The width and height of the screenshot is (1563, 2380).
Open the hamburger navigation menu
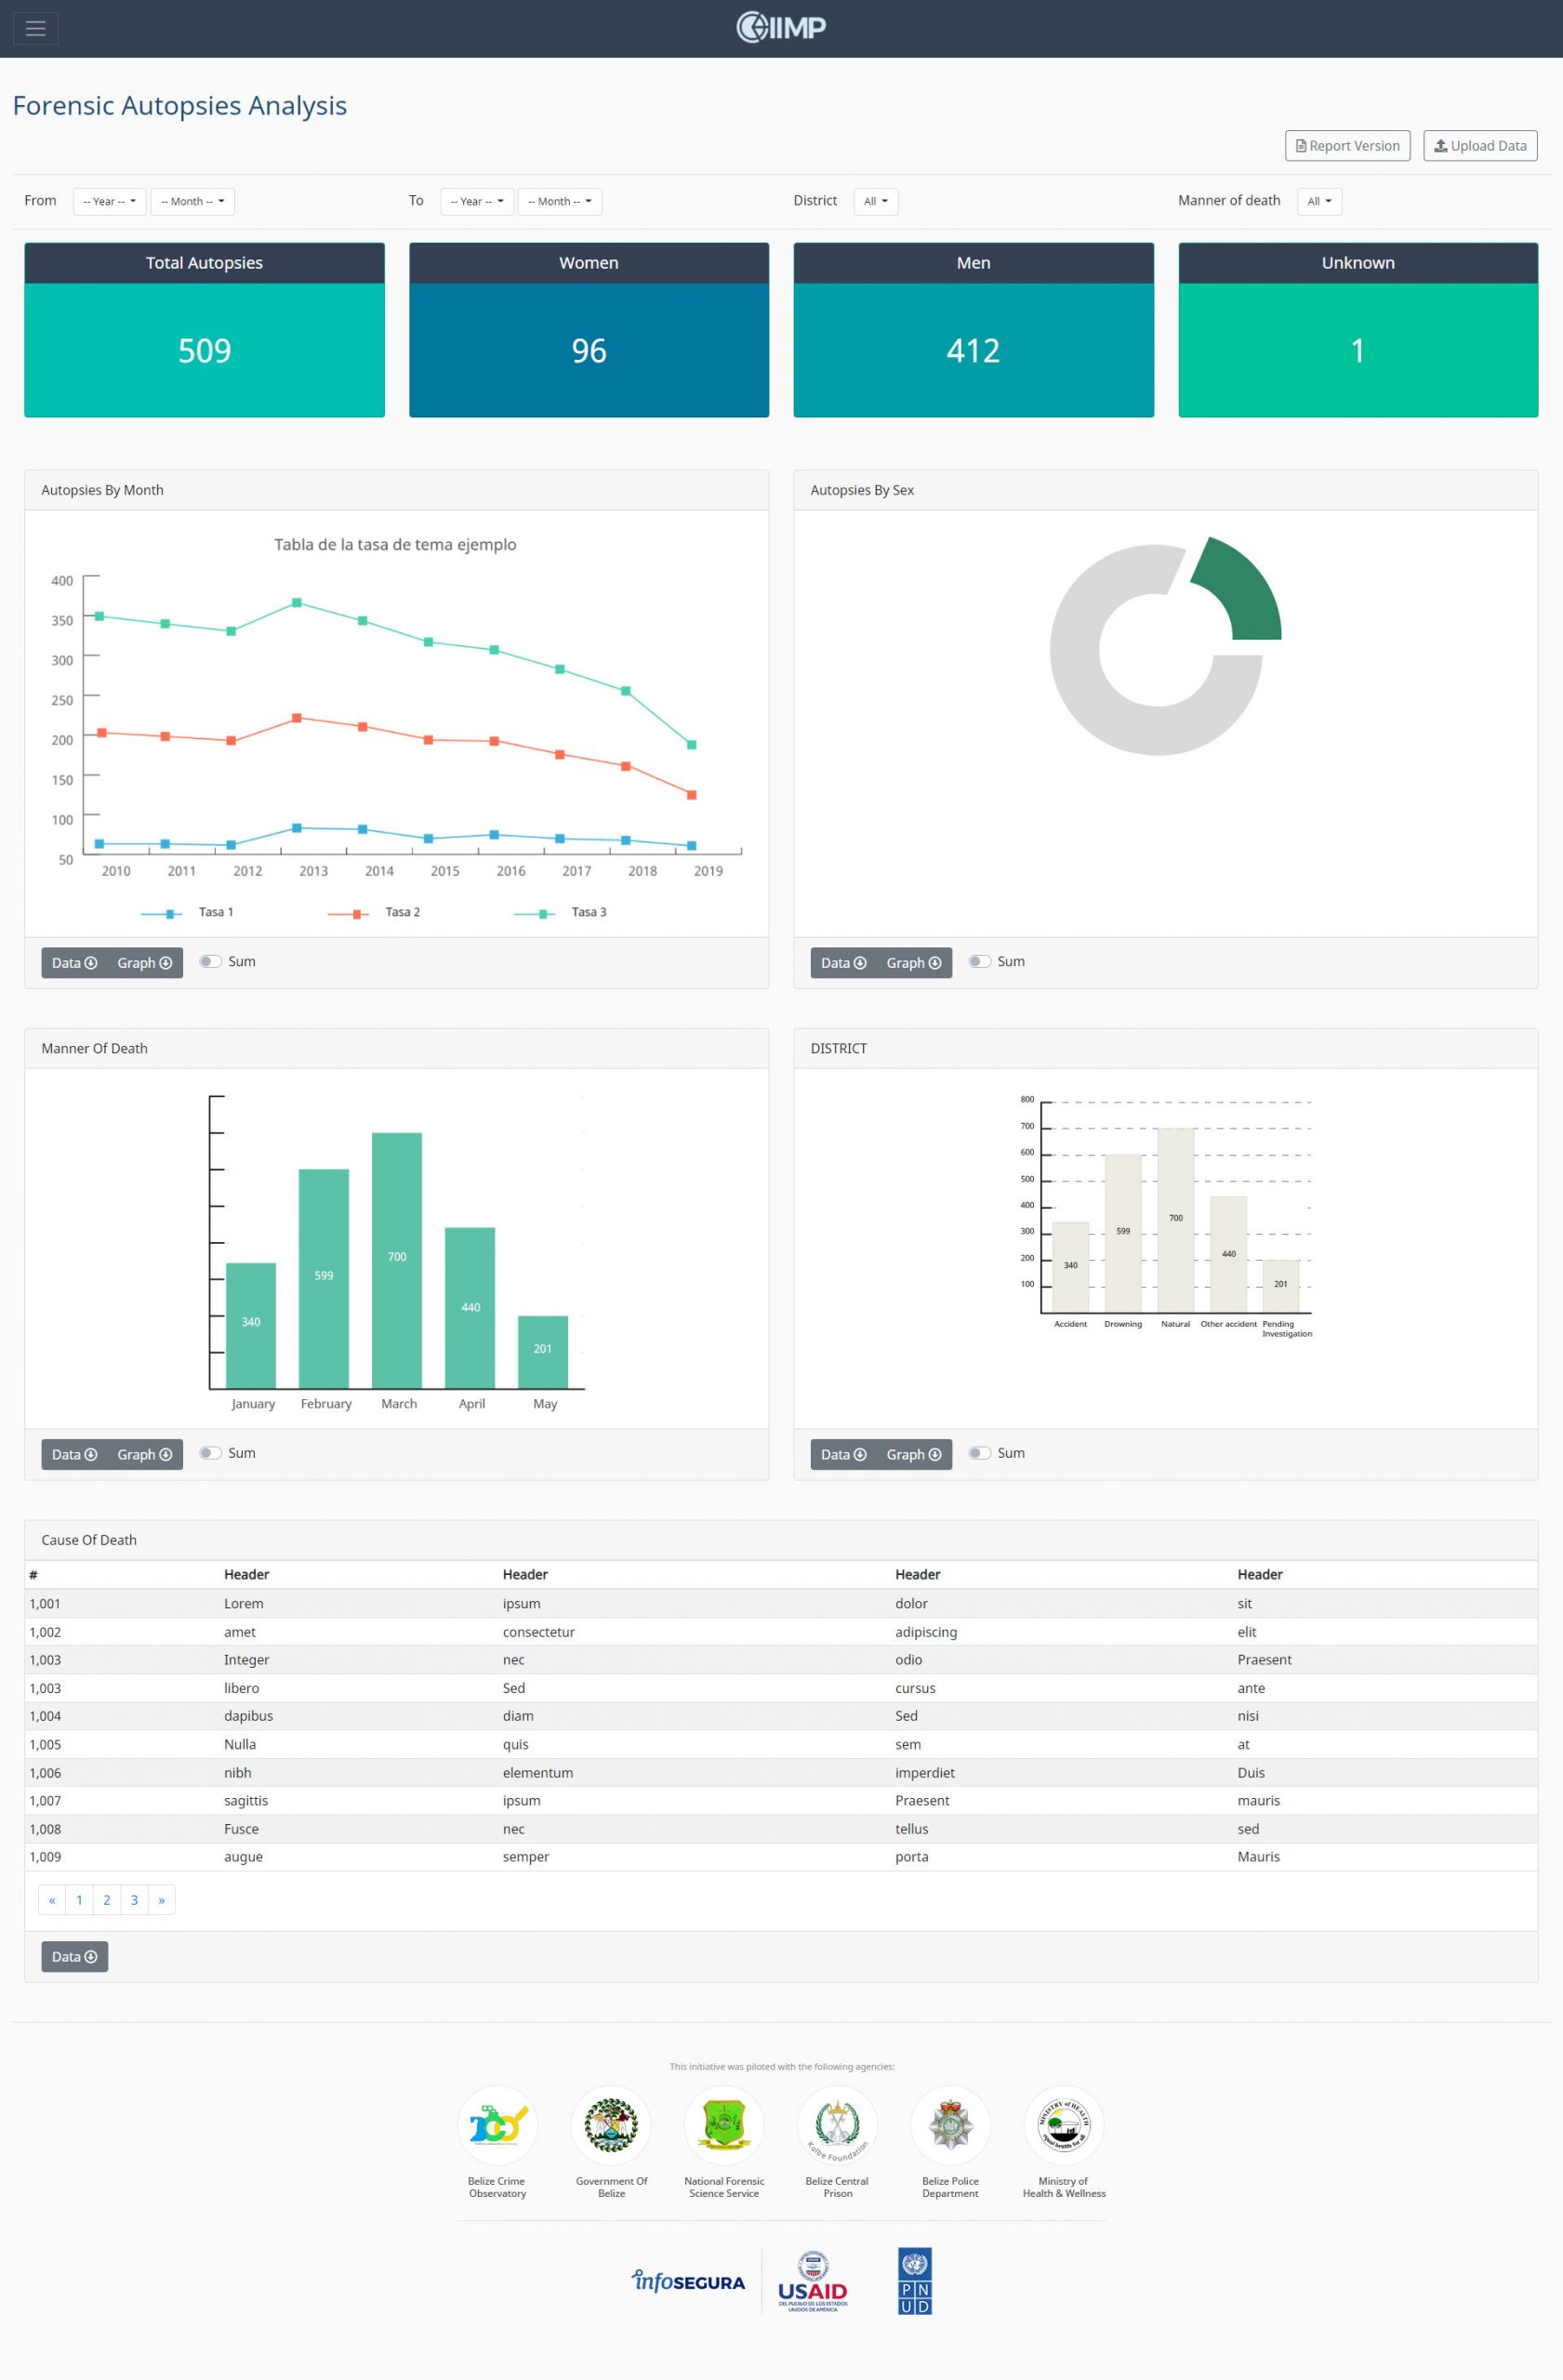tap(35, 28)
